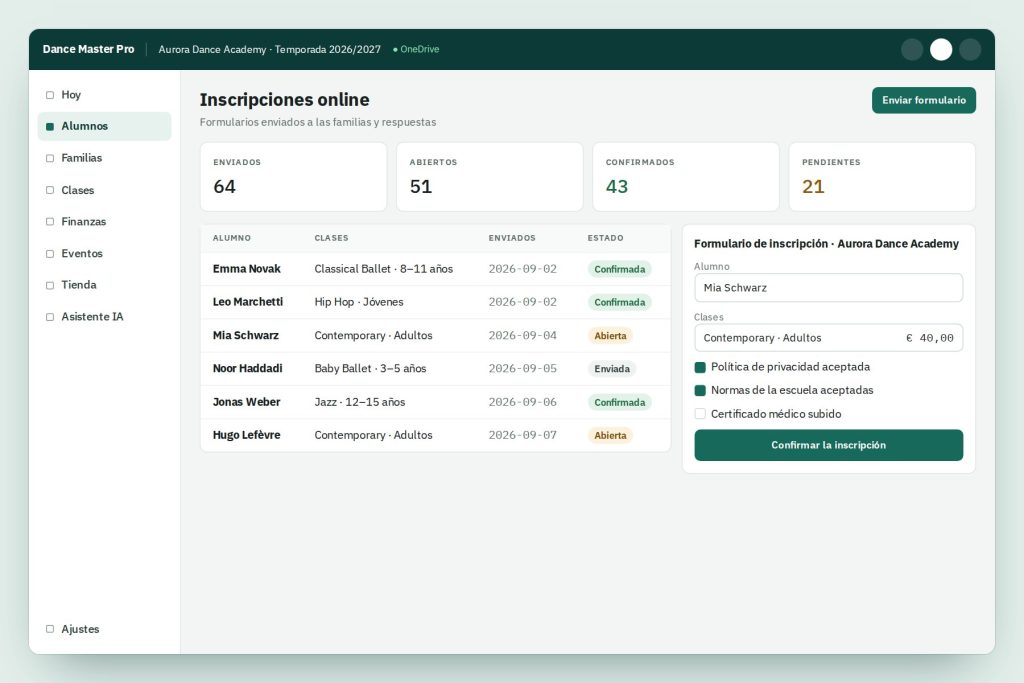Click Jazz · 12–15 años cell
The height and width of the screenshot is (683, 1024).
click(360, 402)
